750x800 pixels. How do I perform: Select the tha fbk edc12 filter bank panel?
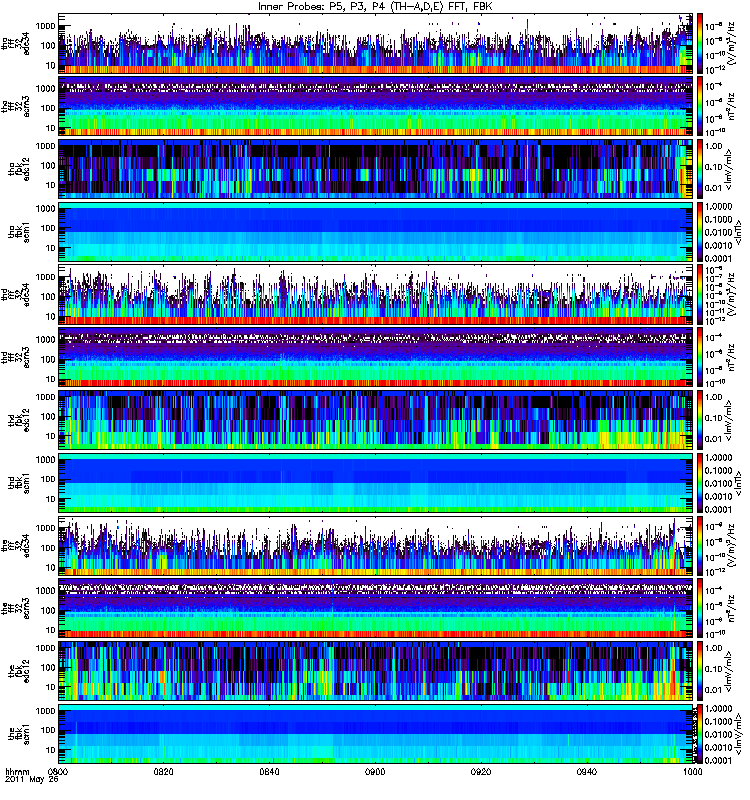tap(375, 169)
